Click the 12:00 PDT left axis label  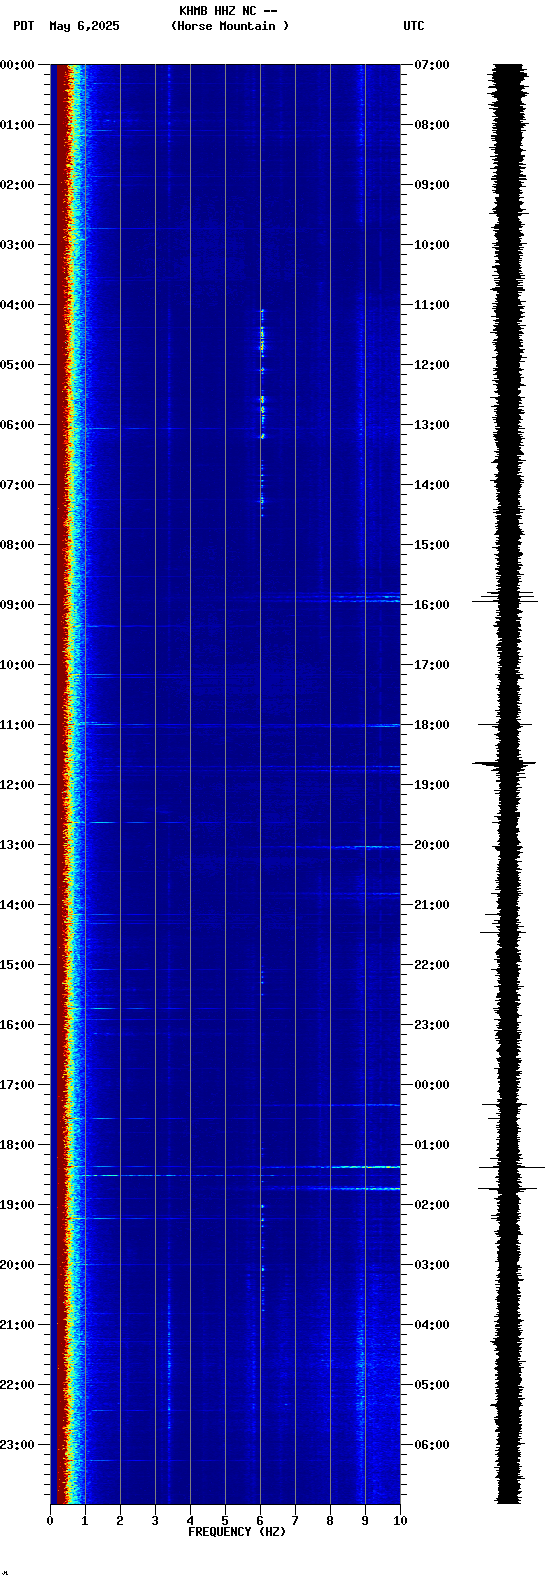click(x=17, y=785)
